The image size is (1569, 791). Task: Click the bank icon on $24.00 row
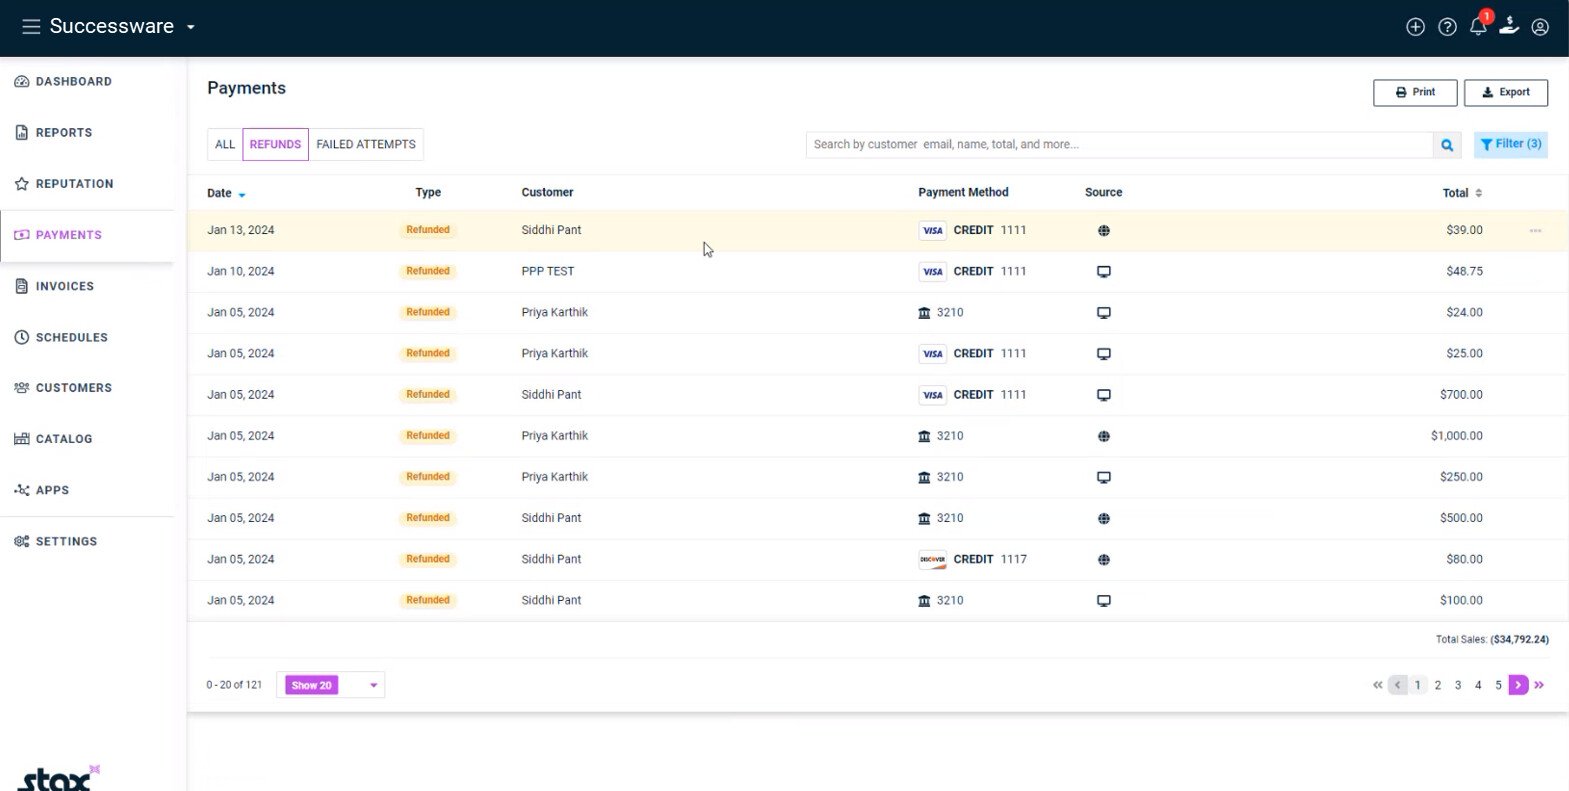click(x=924, y=313)
